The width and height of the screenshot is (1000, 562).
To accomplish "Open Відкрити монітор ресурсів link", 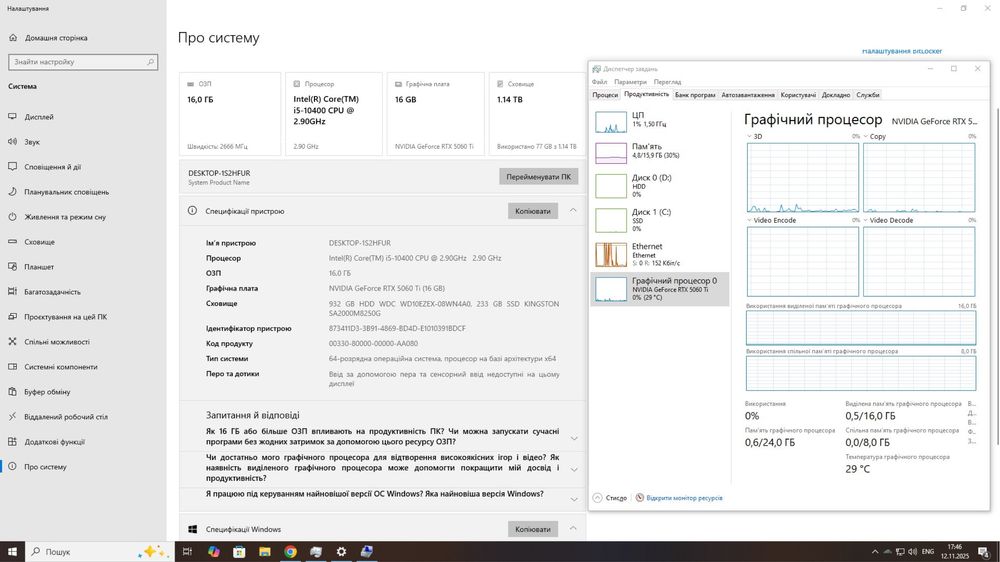I will pos(684,498).
